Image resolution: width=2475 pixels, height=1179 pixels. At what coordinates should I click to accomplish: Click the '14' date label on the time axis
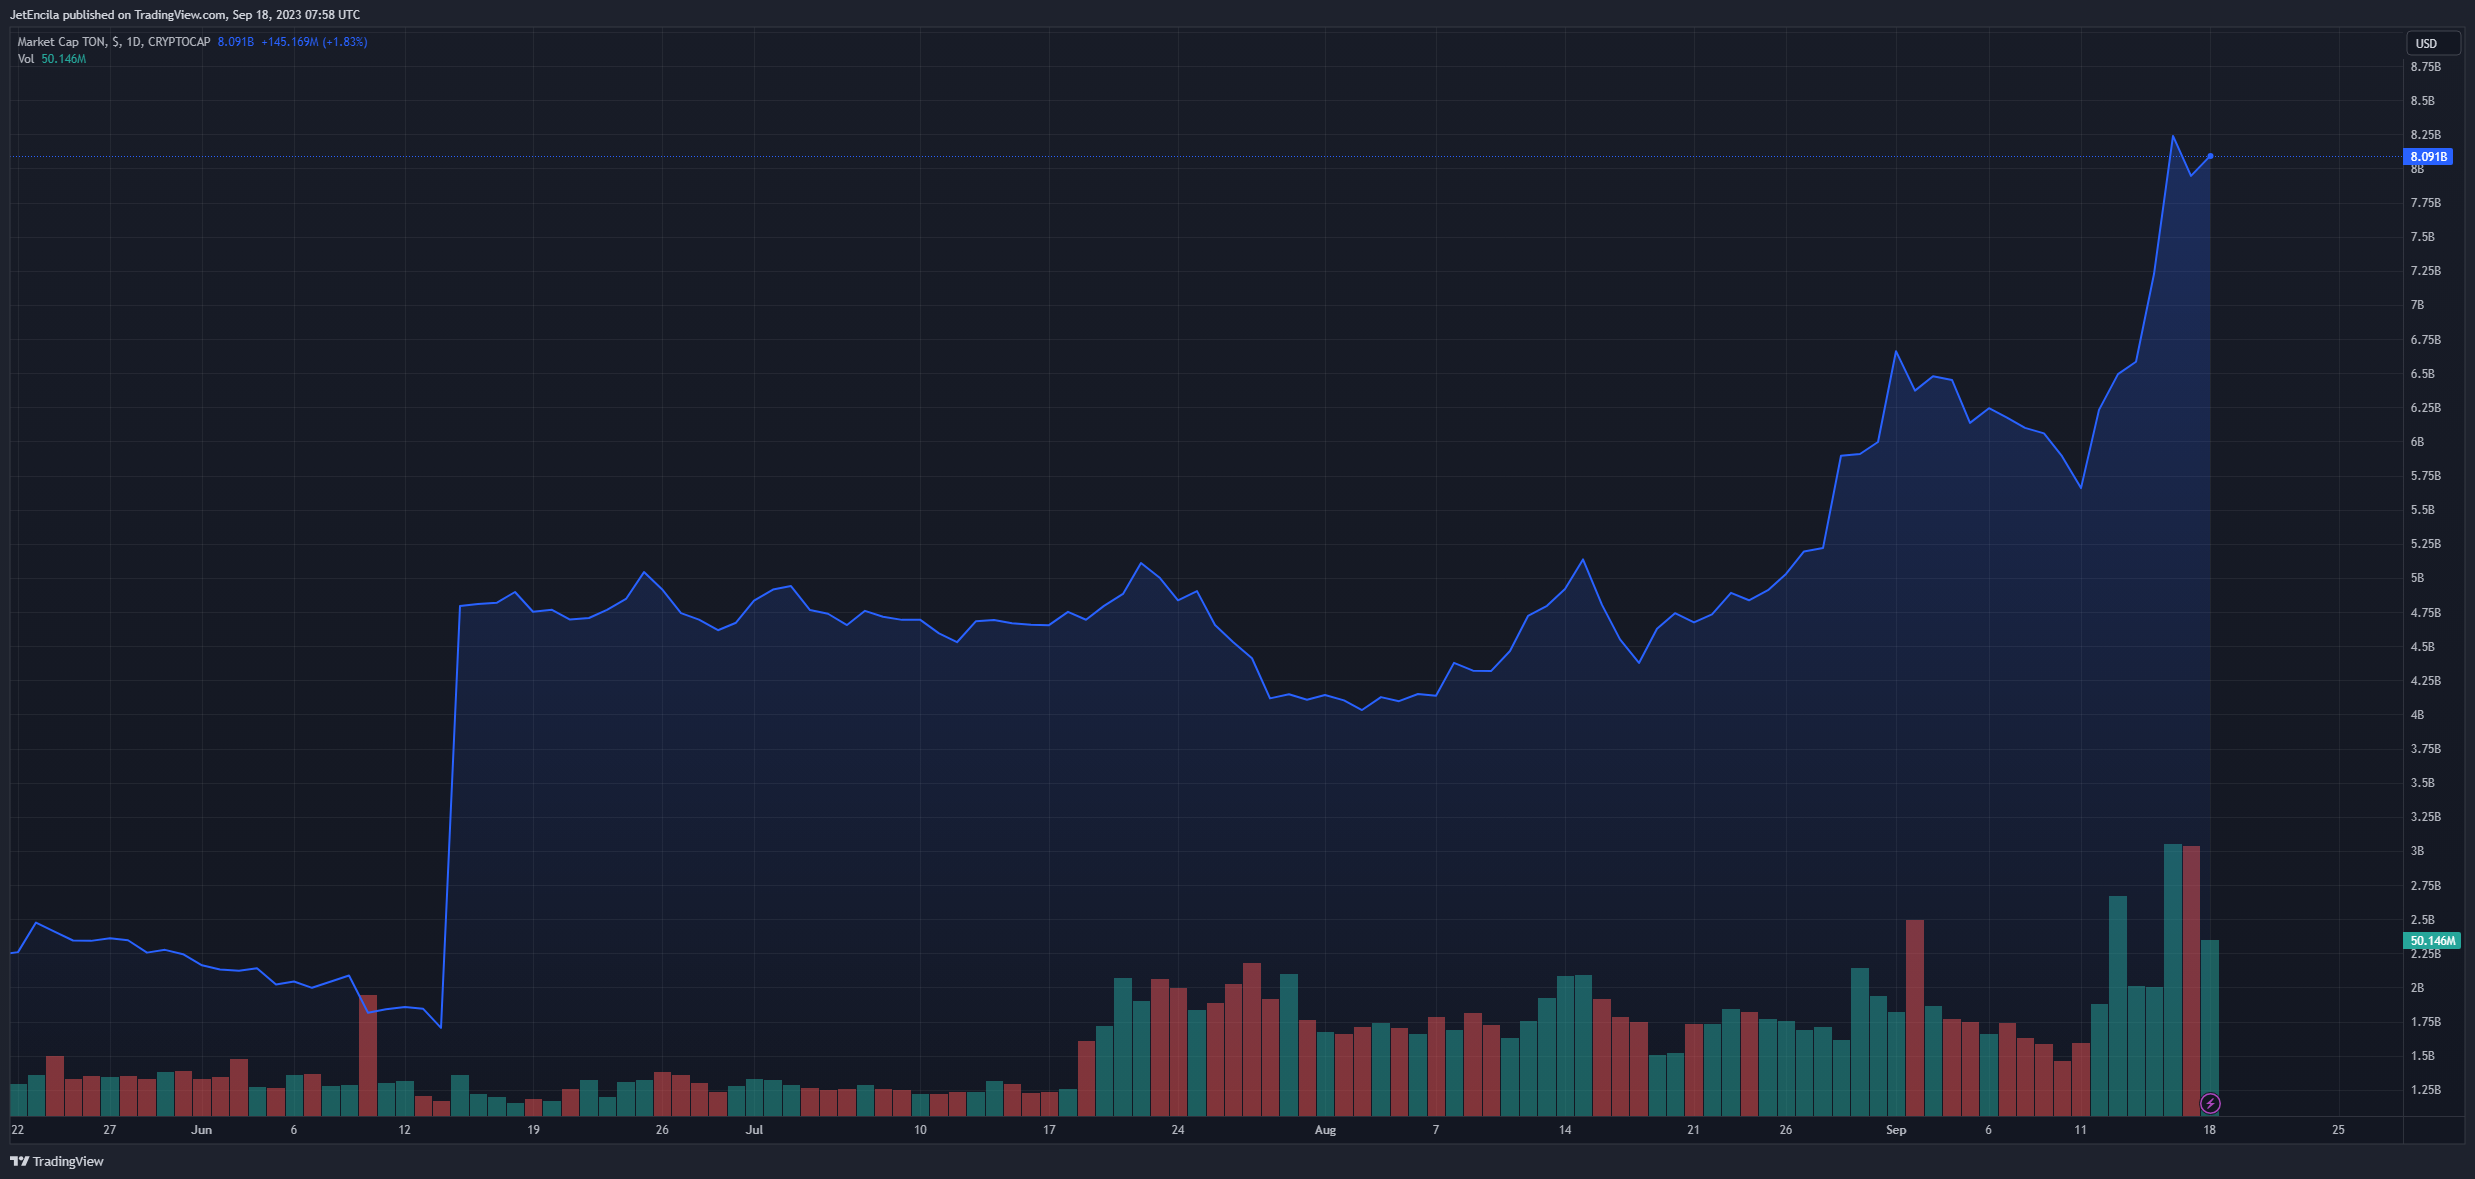pyautogui.click(x=1565, y=1130)
